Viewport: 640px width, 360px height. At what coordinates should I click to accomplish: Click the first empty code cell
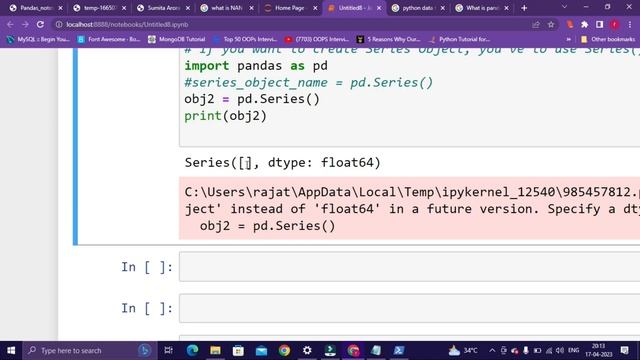coord(409,267)
